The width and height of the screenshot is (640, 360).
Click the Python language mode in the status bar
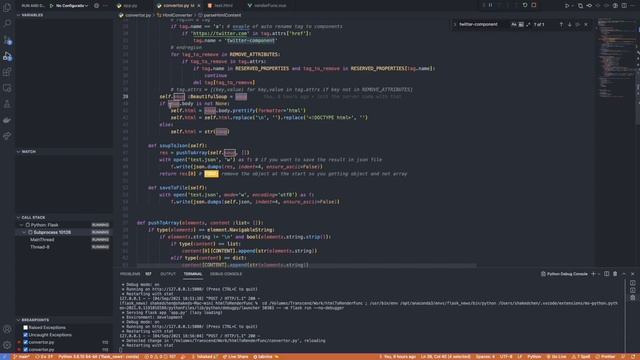533,357
